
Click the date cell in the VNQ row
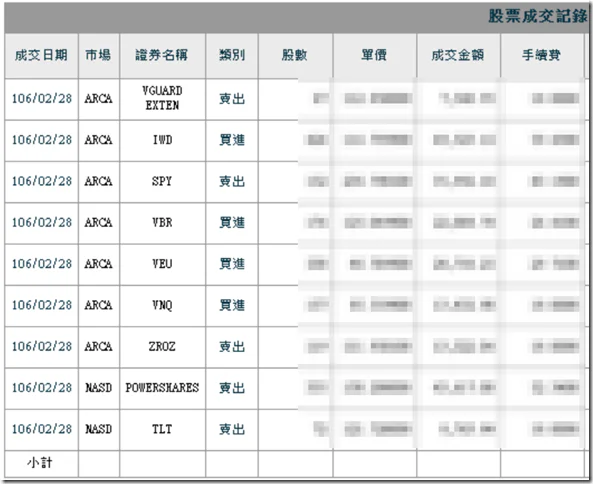pos(42,305)
